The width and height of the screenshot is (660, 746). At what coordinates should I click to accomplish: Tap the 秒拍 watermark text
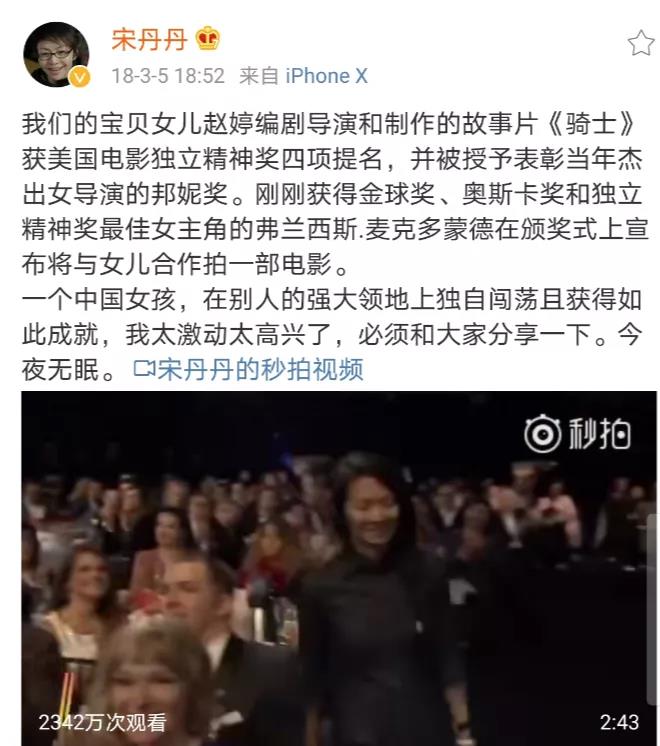pos(600,433)
